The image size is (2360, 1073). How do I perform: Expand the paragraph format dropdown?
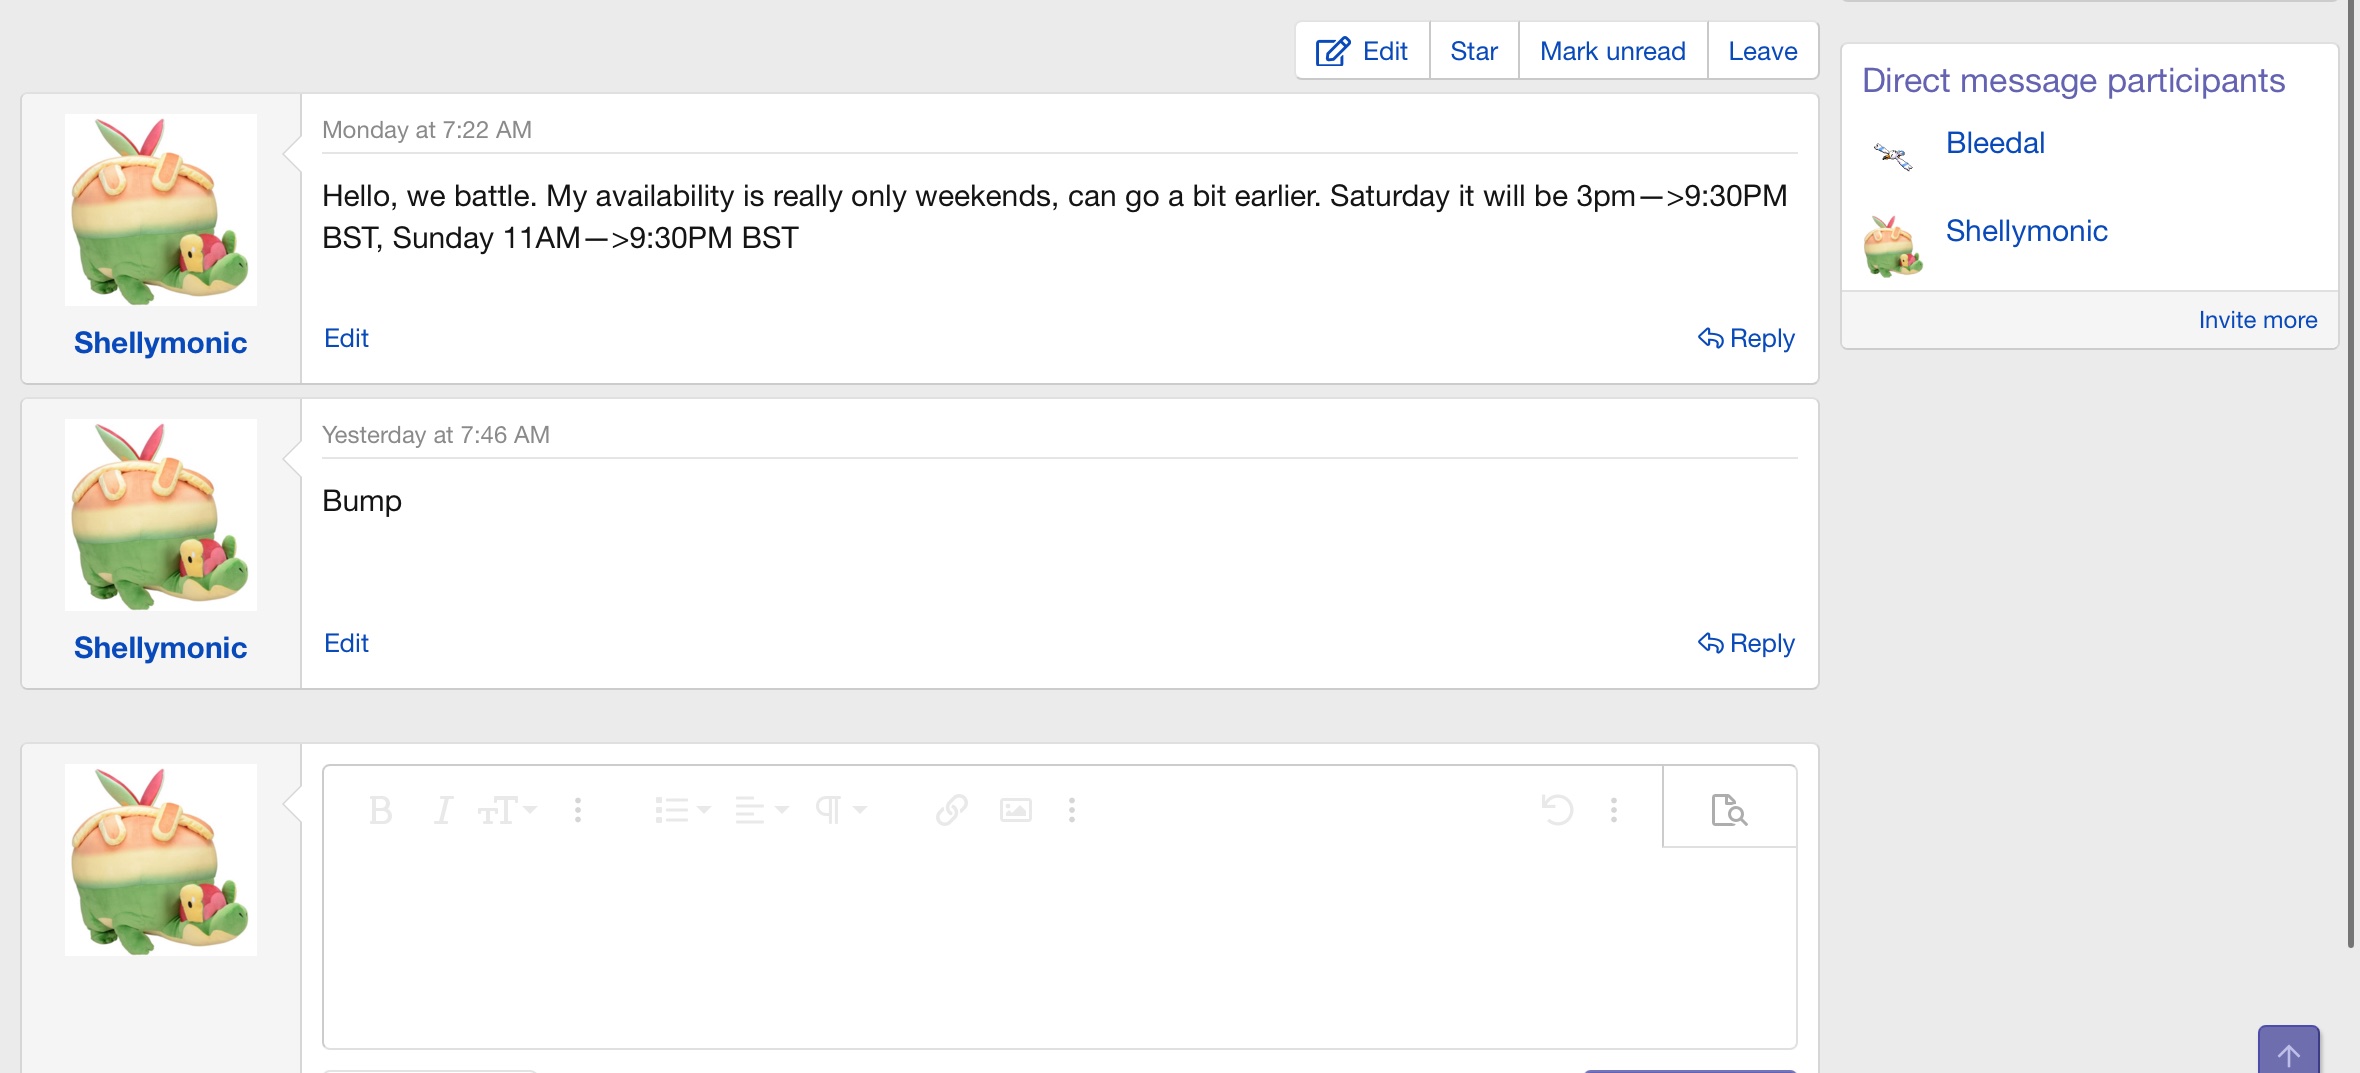click(840, 810)
